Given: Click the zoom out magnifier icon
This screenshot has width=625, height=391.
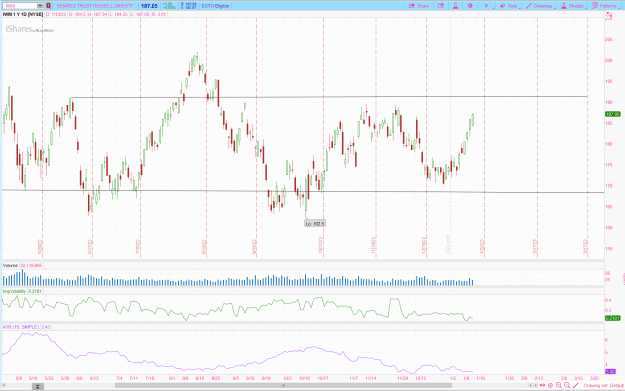Looking at the screenshot, I should click(x=567, y=385).
